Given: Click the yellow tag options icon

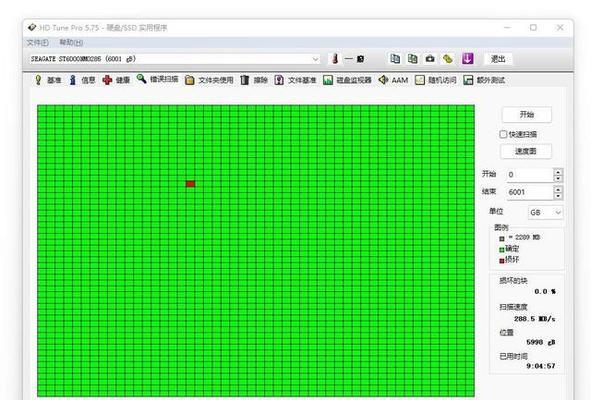Looking at the screenshot, I should pyautogui.click(x=447, y=59).
